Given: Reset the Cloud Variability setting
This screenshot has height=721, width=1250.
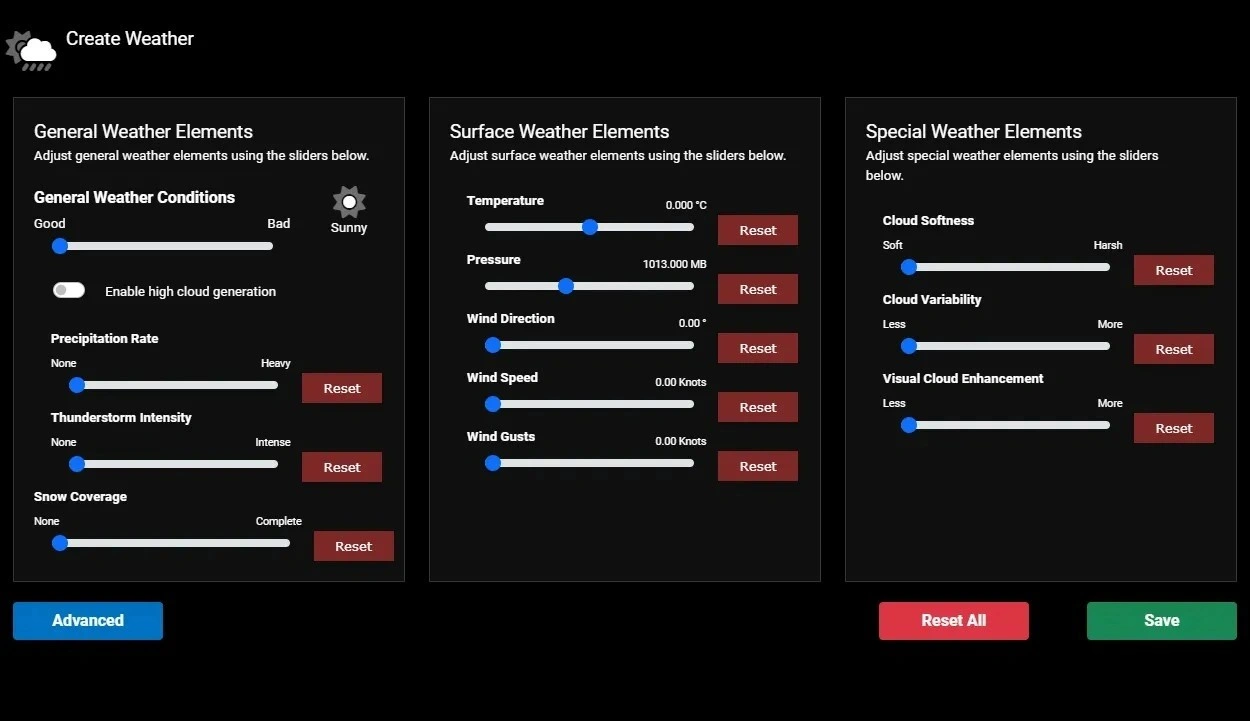Looking at the screenshot, I should click(x=1173, y=349).
